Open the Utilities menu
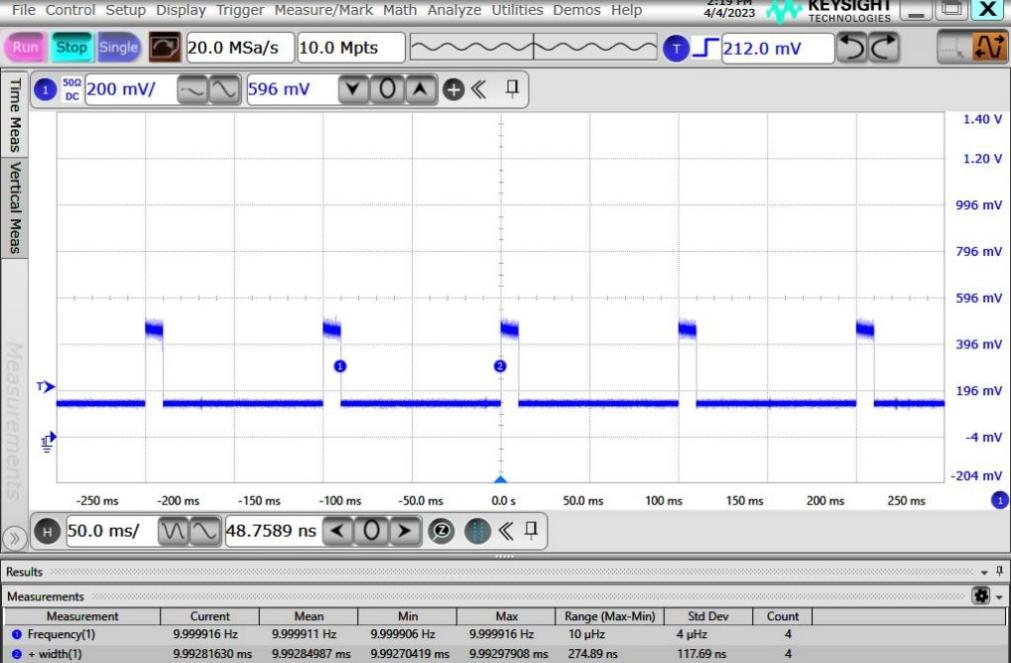The height and width of the screenshot is (663, 1011). click(x=517, y=10)
